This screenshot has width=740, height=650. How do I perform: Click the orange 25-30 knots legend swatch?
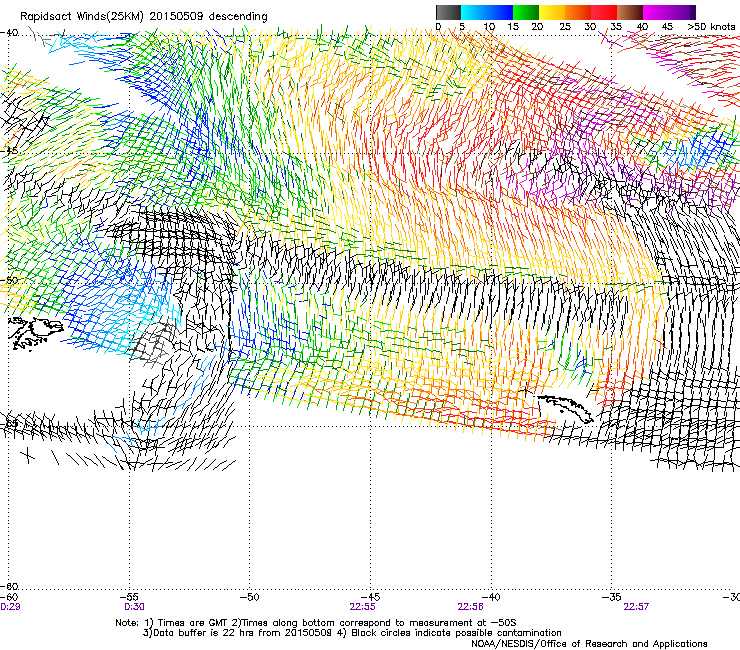578,12
